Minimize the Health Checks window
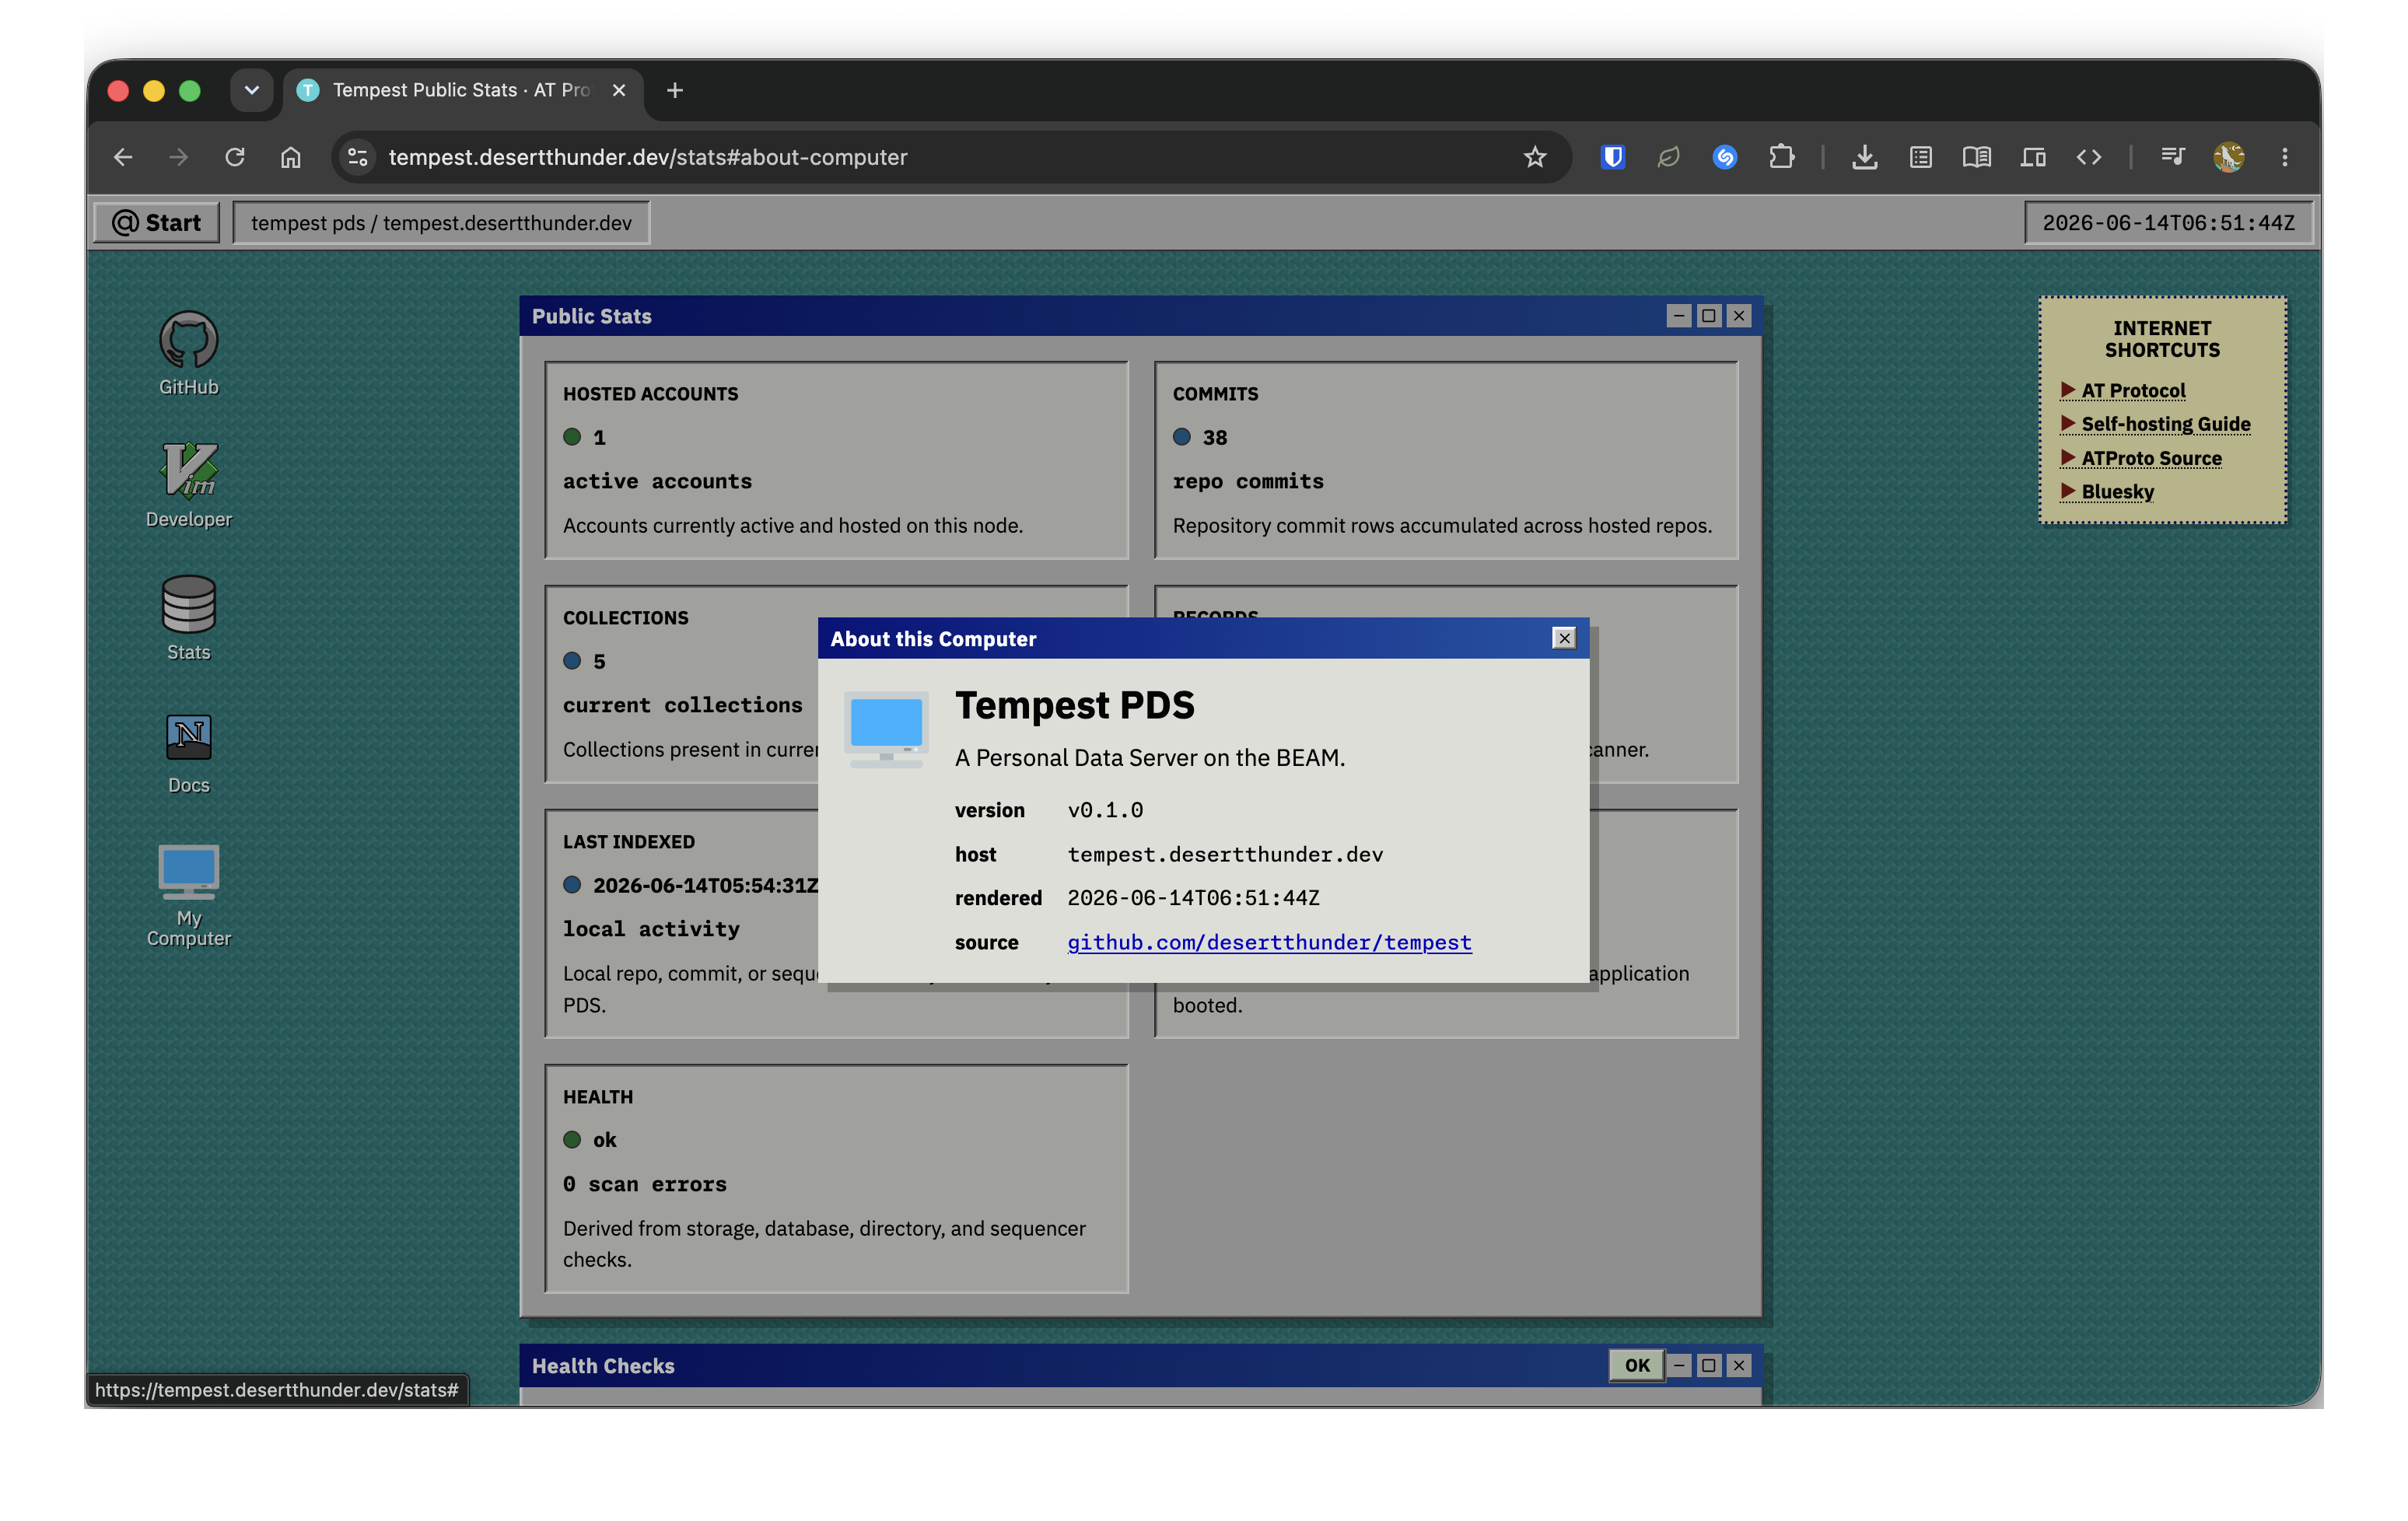Viewport: 2408px width, 1521px height. [x=1679, y=1365]
